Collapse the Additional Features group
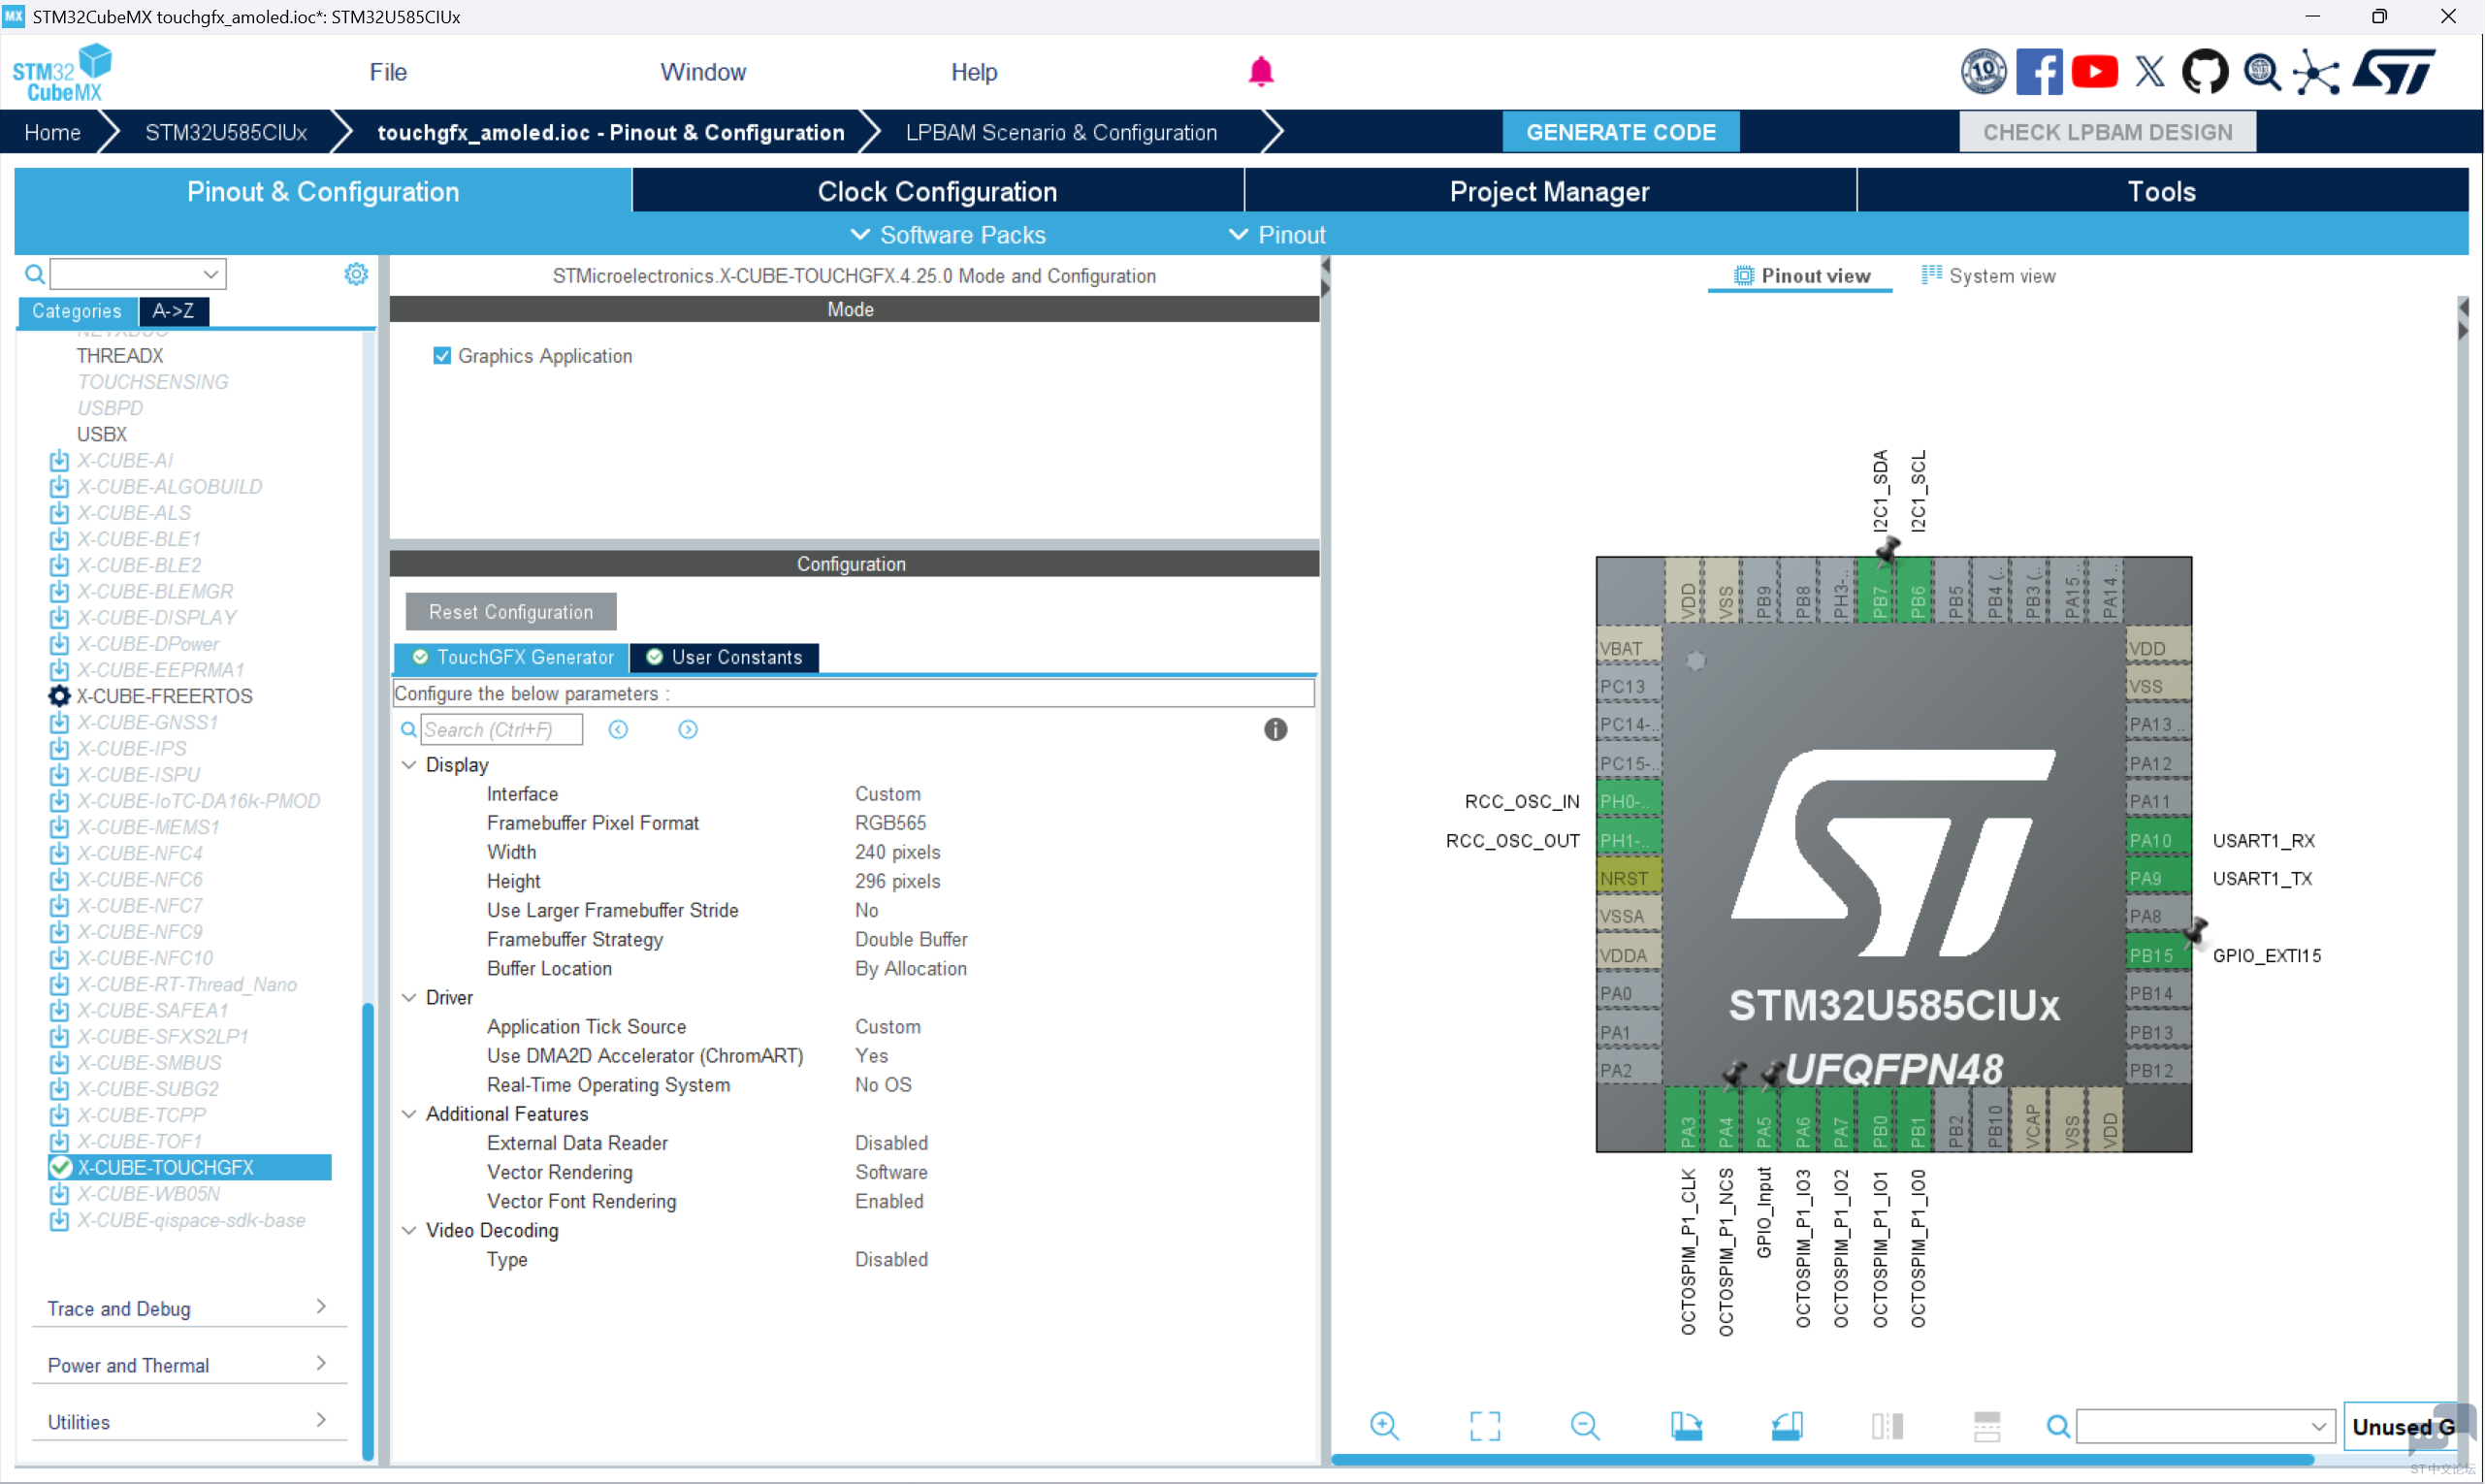Image resolution: width=2485 pixels, height=1484 pixels. [x=409, y=1114]
